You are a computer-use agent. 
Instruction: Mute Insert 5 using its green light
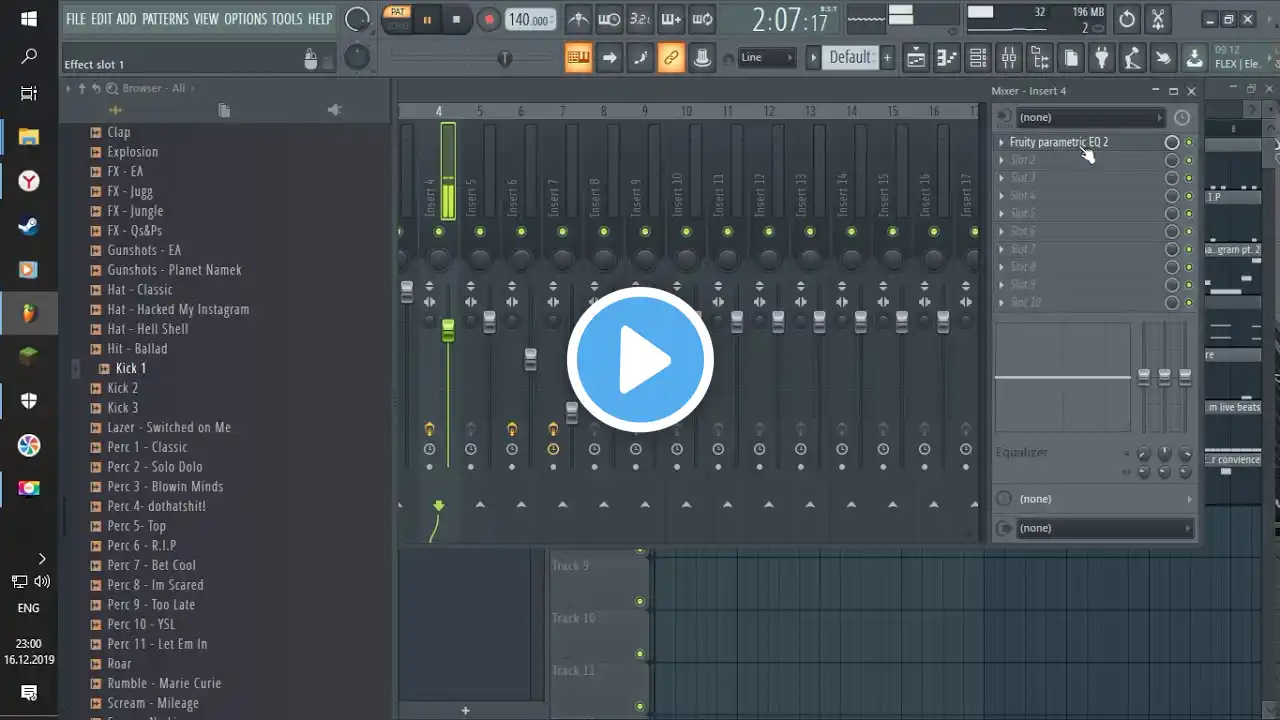coord(480,232)
